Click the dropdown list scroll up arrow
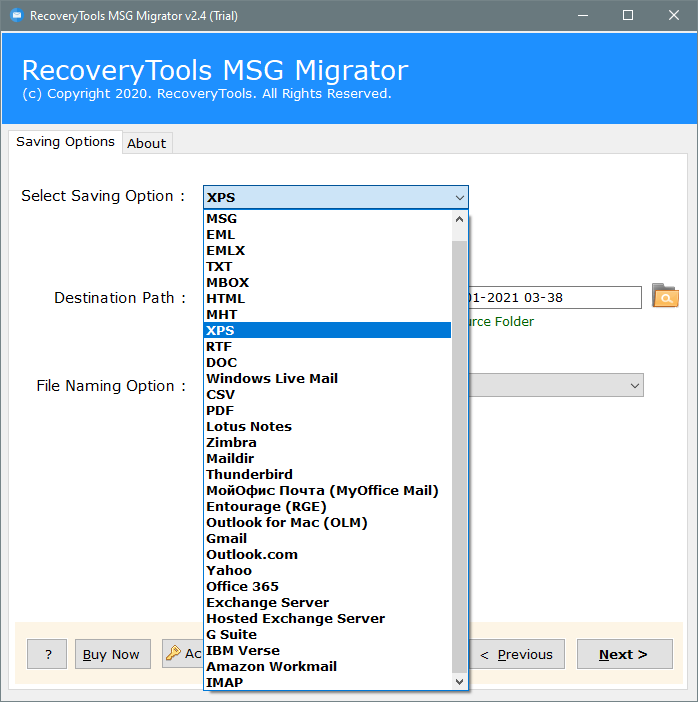698x702 pixels. [x=459, y=219]
